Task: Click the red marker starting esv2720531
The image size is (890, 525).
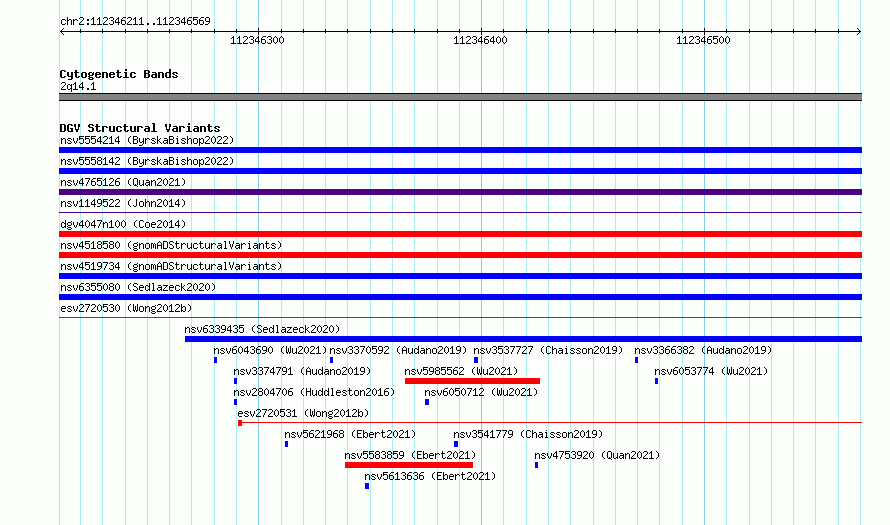Action: (x=240, y=423)
